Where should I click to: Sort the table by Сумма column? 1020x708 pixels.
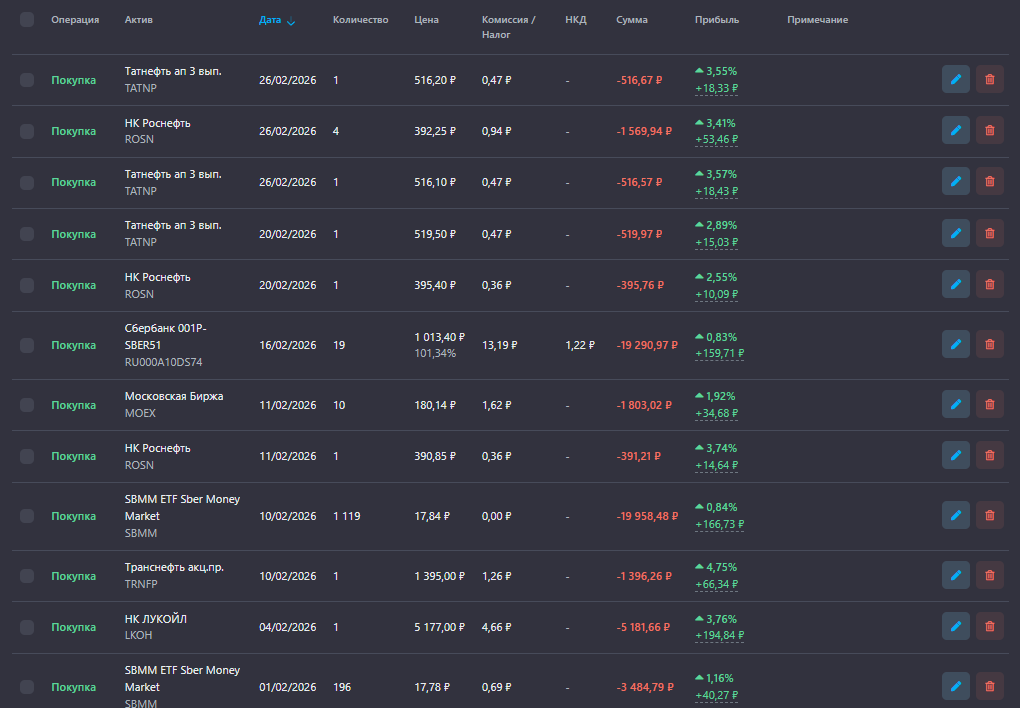click(632, 20)
